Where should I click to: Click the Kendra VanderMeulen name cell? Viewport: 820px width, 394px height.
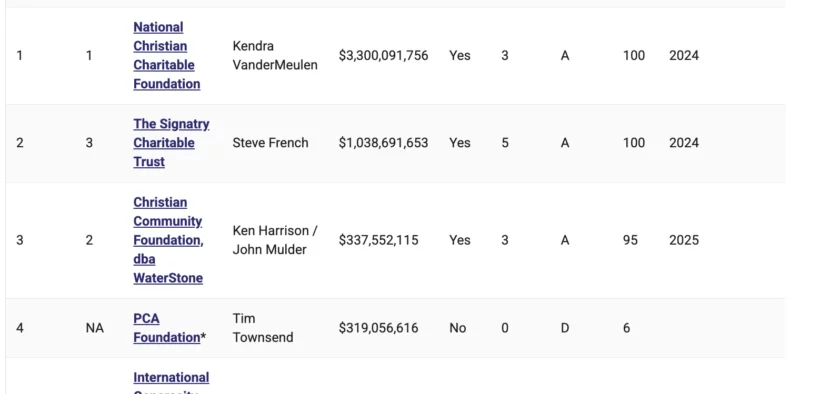(275, 55)
